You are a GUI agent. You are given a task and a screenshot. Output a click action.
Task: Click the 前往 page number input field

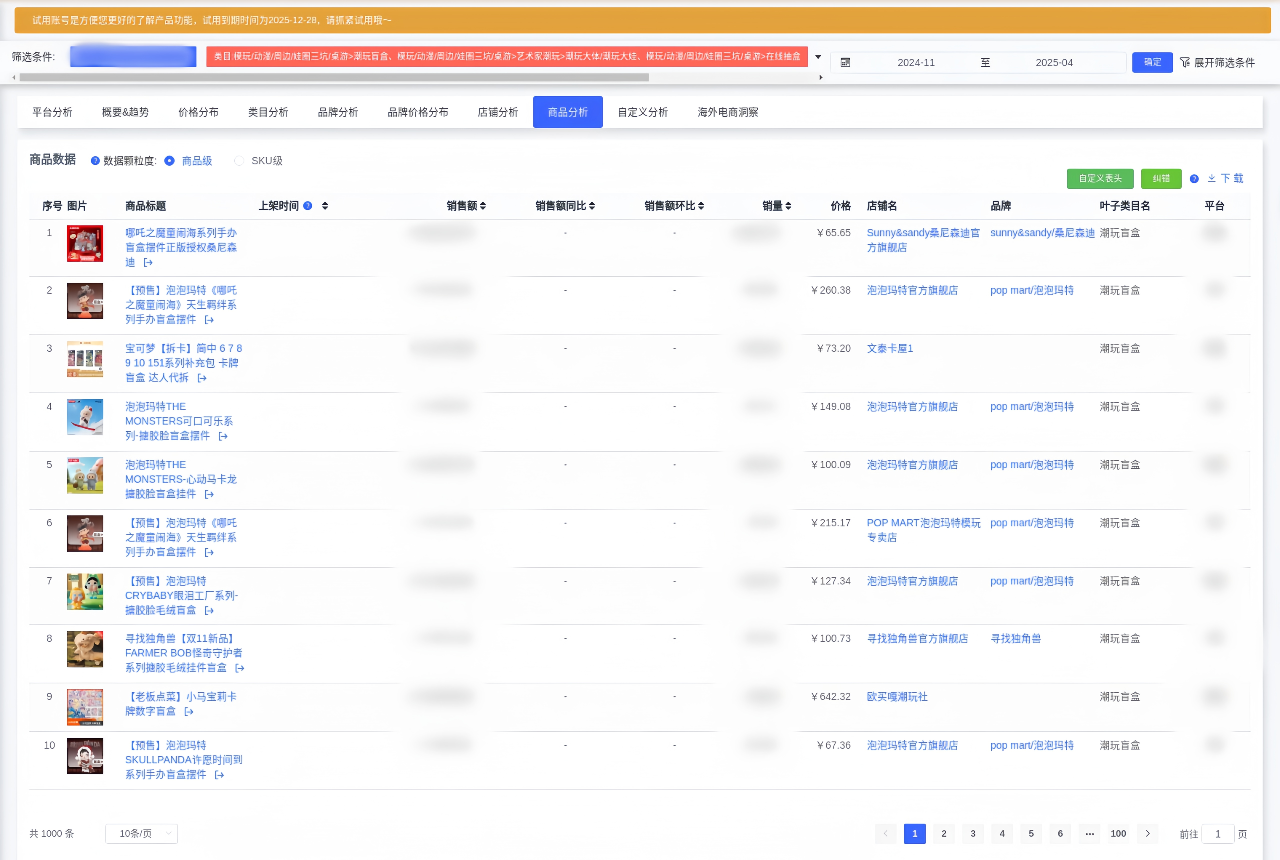pyautogui.click(x=1217, y=834)
